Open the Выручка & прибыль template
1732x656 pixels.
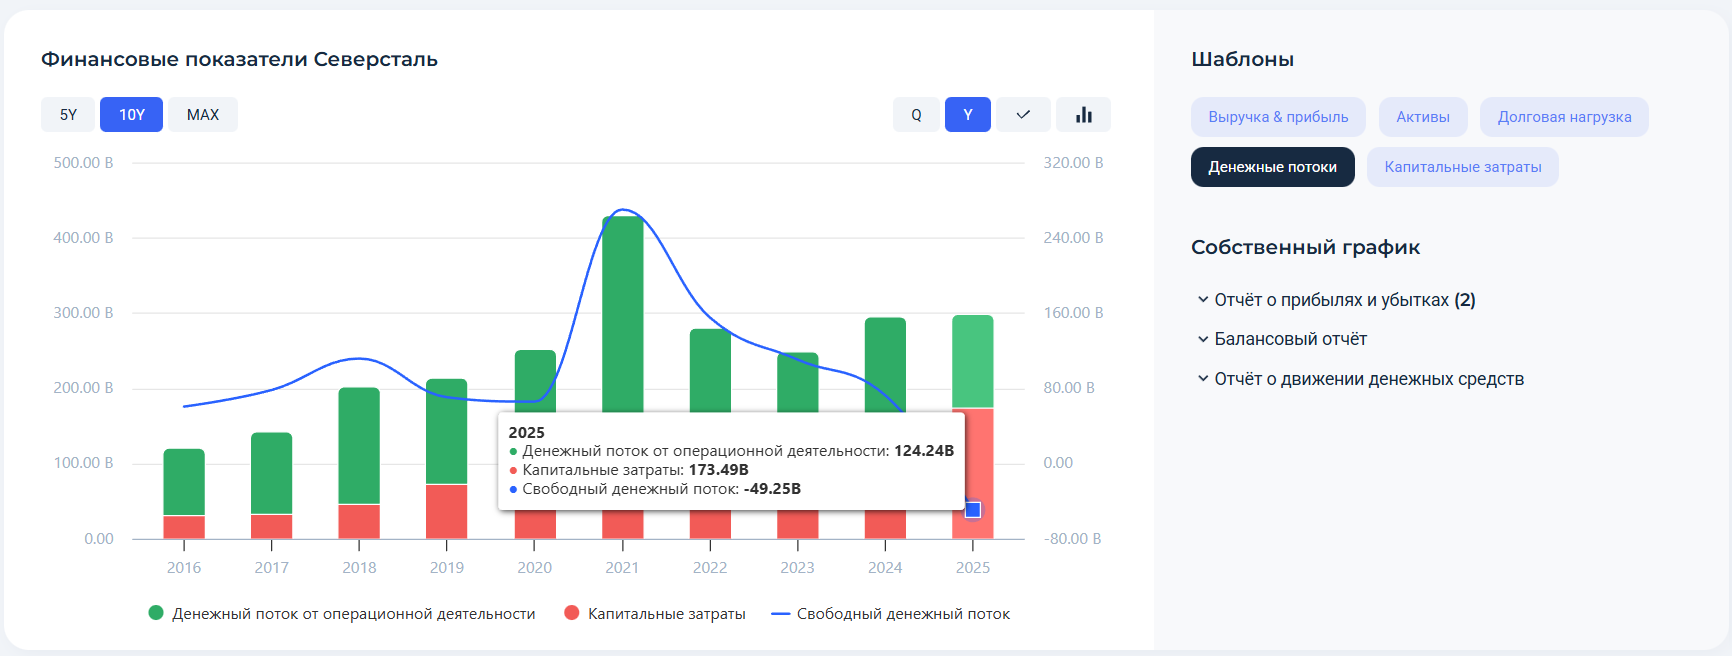1278,117
